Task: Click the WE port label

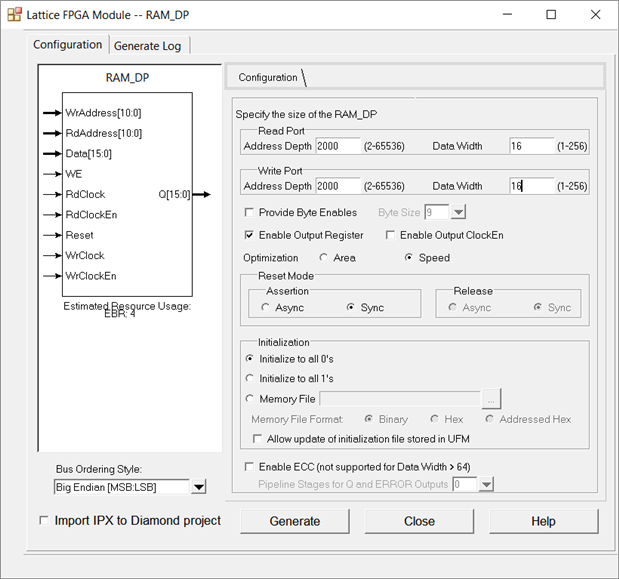Action: click(74, 174)
